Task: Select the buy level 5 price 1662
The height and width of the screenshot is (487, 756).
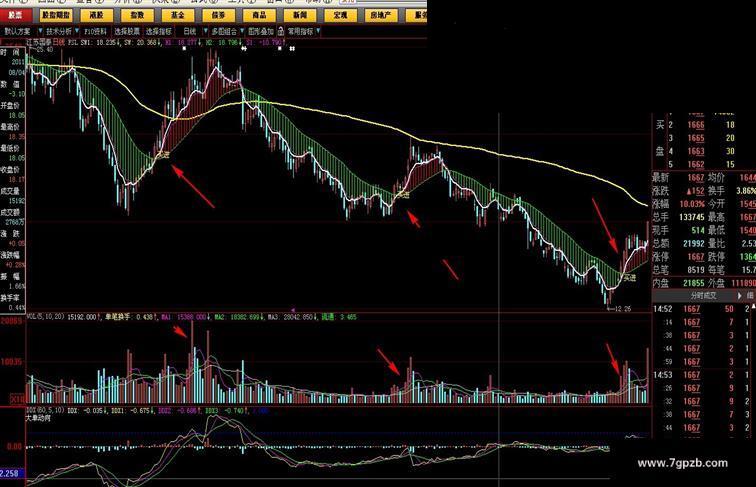Action: (x=696, y=164)
